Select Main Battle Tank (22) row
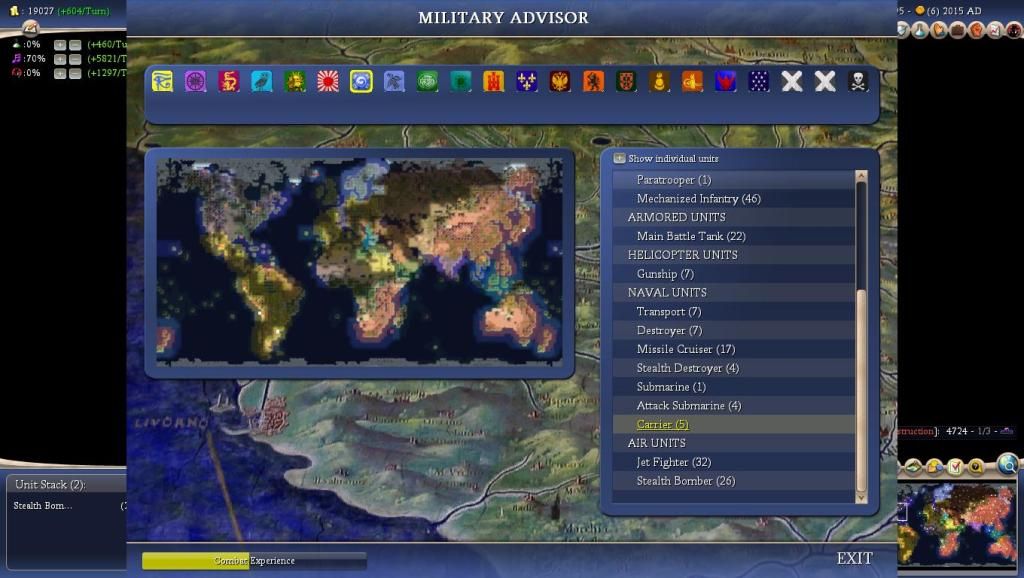This screenshot has height=578, width=1024. (733, 236)
